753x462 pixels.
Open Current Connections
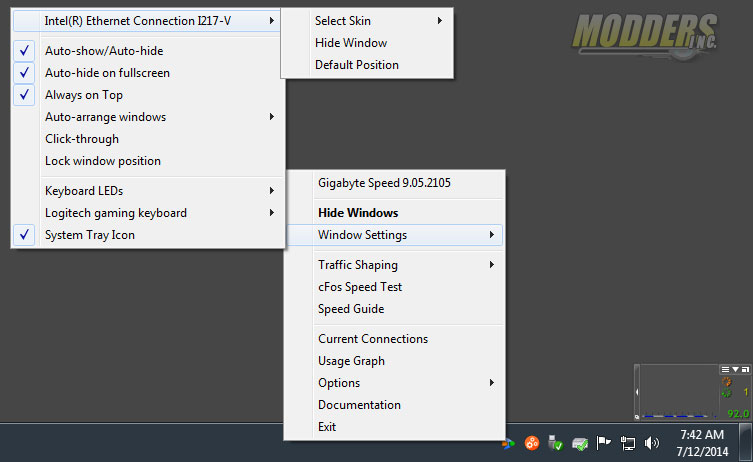click(394, 339)
